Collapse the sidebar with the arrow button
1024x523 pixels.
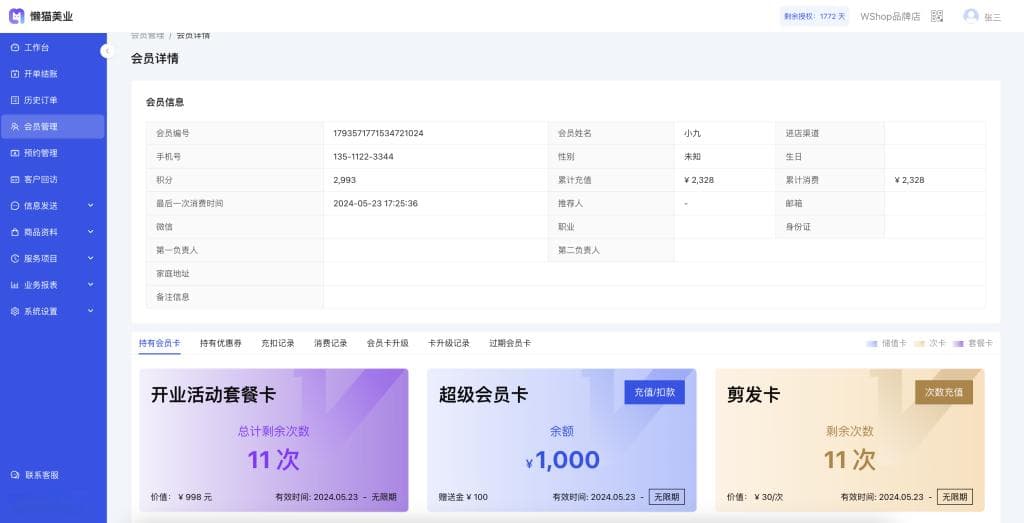point(107,51)
